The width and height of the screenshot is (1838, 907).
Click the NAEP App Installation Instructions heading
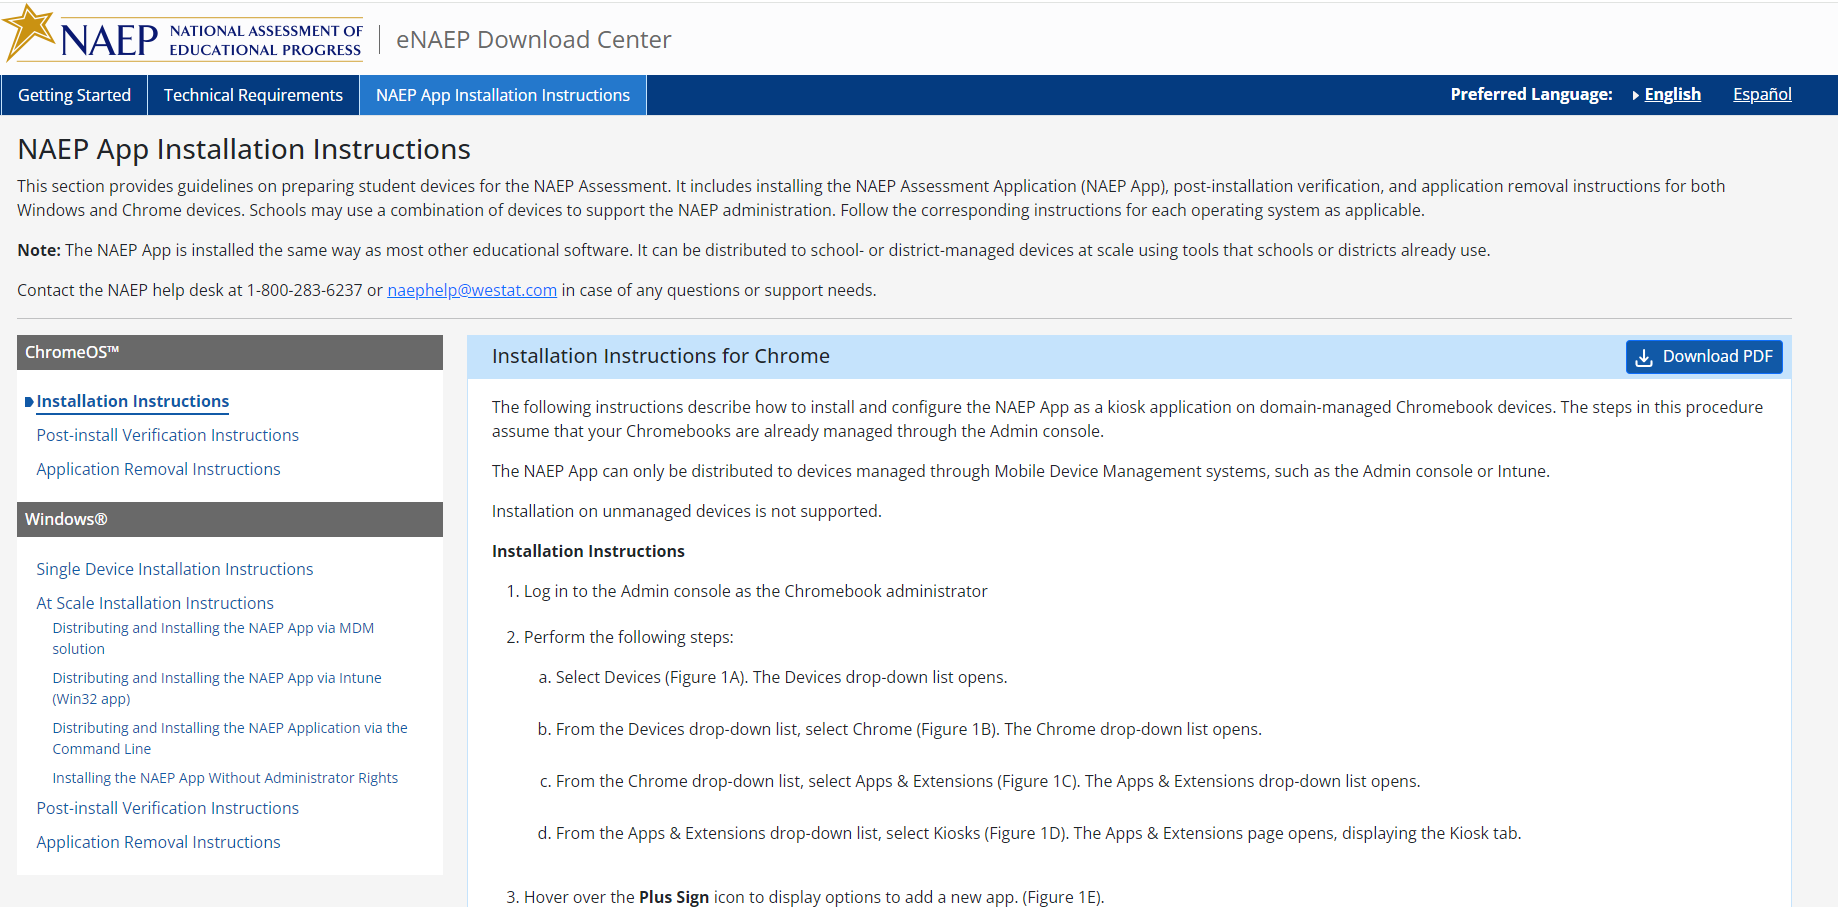[244, 149]
